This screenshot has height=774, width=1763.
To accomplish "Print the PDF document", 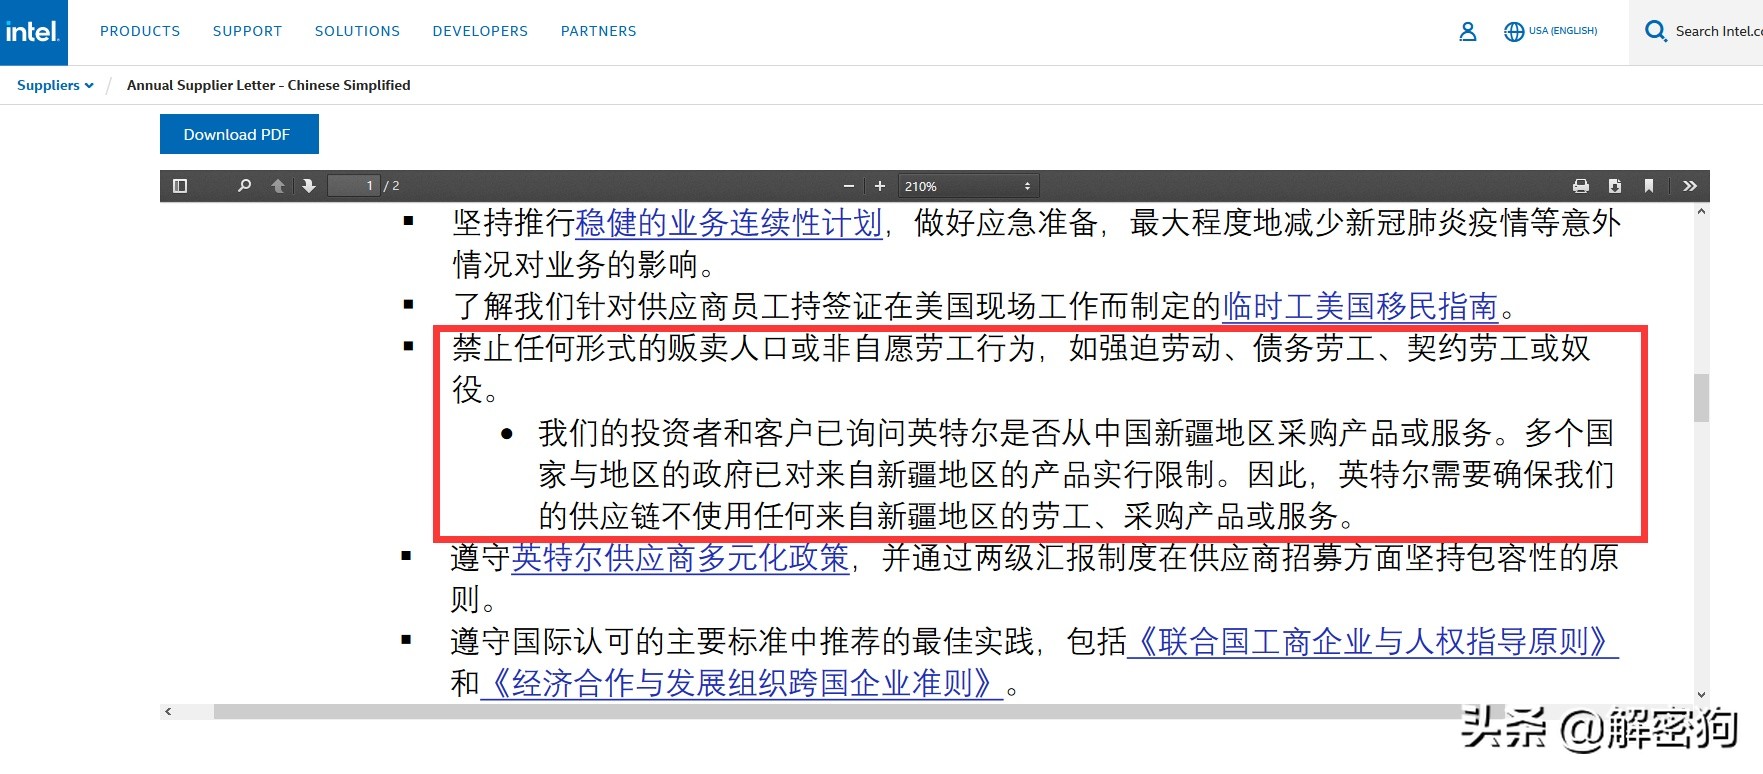I will click(1581, 186).
